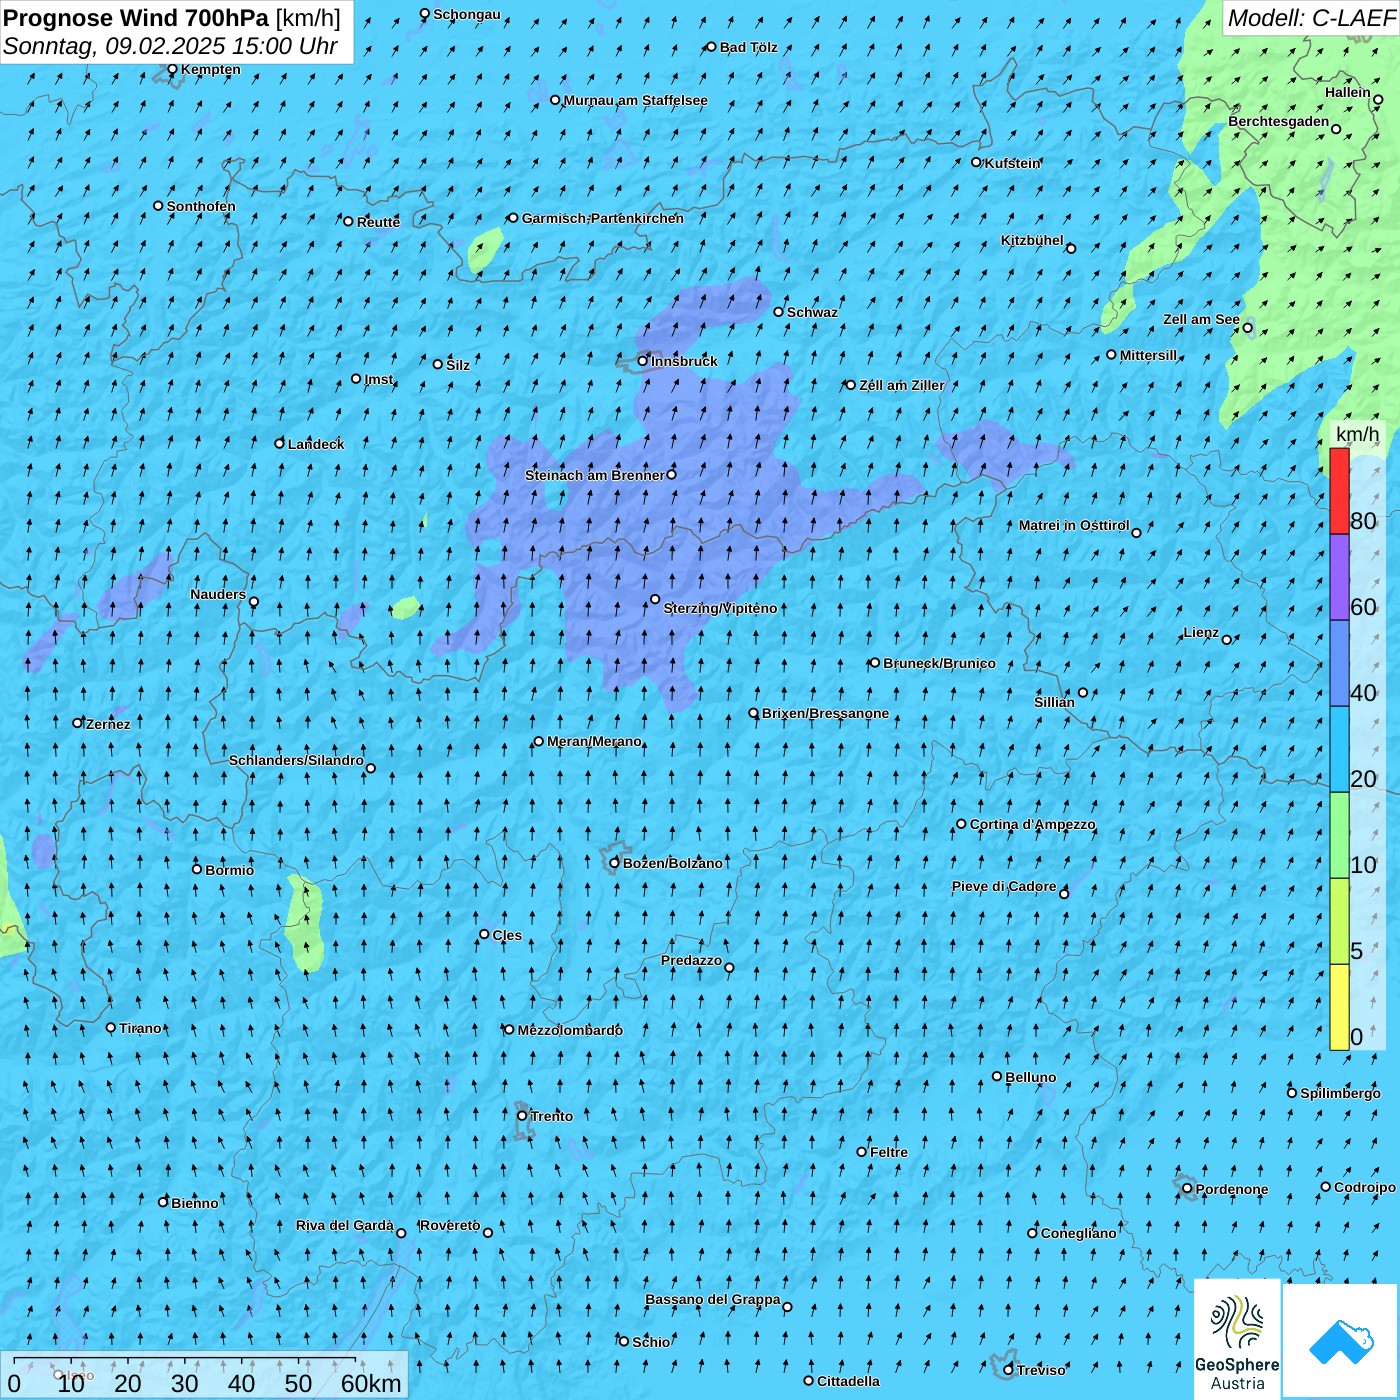This screenshot has height=1400, width=1400.
Task: Click the Predazzo location dot
Action: [729, 967]
